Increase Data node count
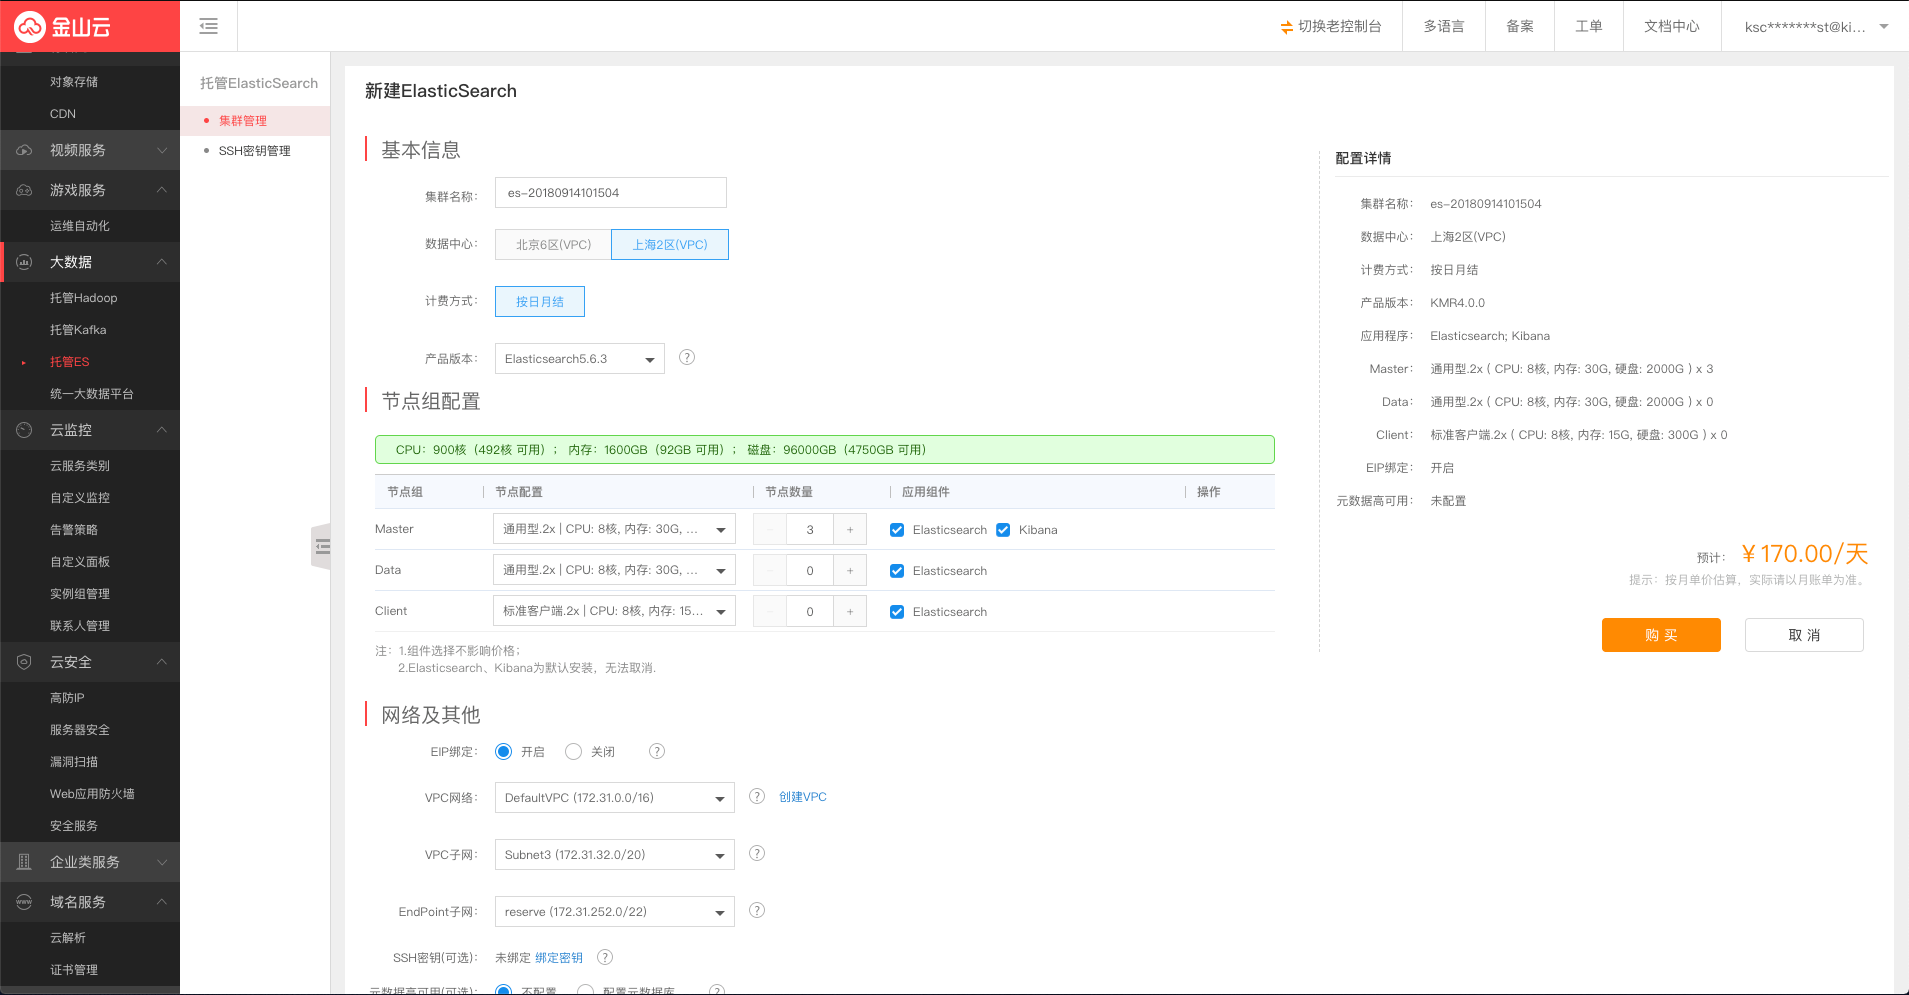Image resolution: width=1909 pixels, height=995 pixels. pos(850,570)
